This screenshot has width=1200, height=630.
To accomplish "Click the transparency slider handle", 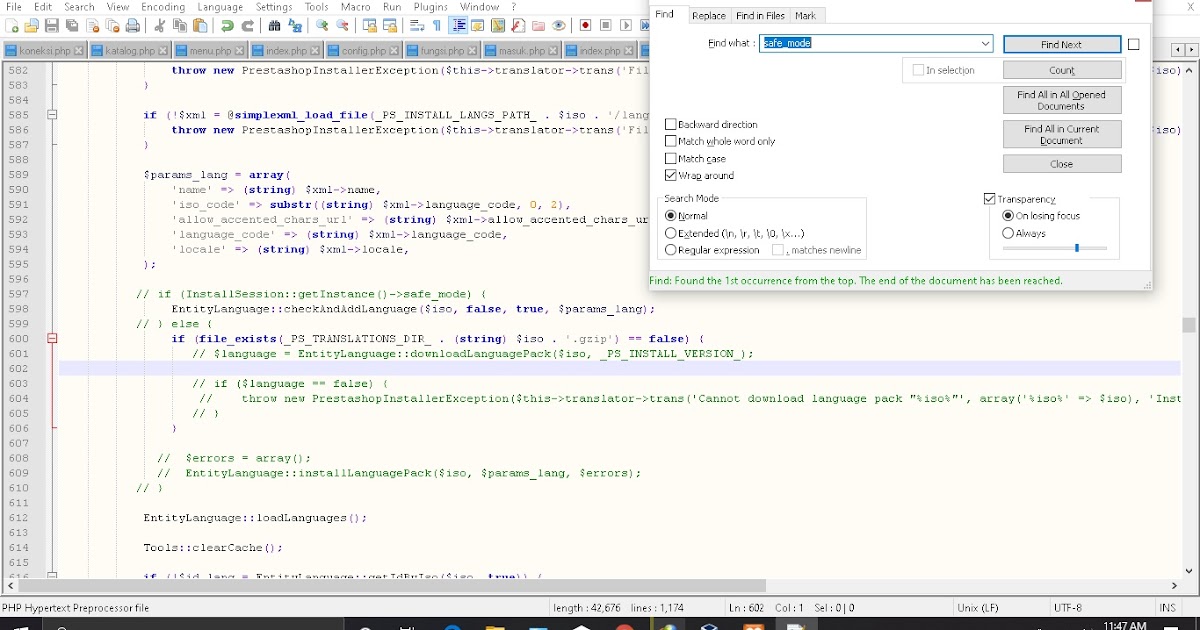I will 1076,248.
